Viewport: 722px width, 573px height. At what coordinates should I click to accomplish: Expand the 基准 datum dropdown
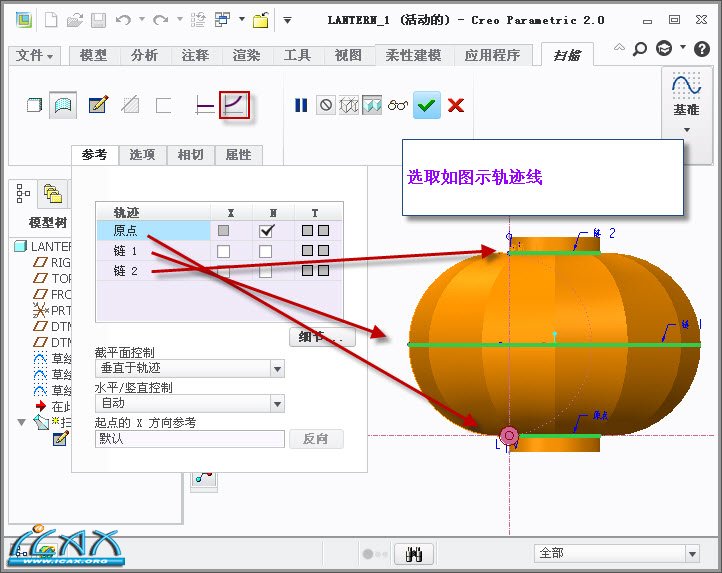[687, 130]
